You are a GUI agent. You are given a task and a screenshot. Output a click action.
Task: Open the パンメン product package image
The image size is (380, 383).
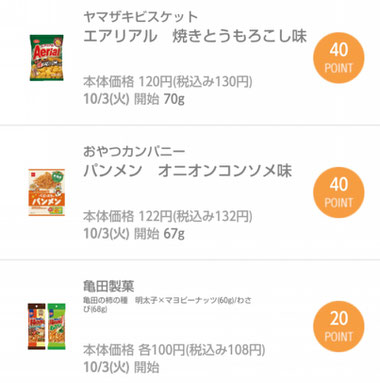(x=47, y=192)
